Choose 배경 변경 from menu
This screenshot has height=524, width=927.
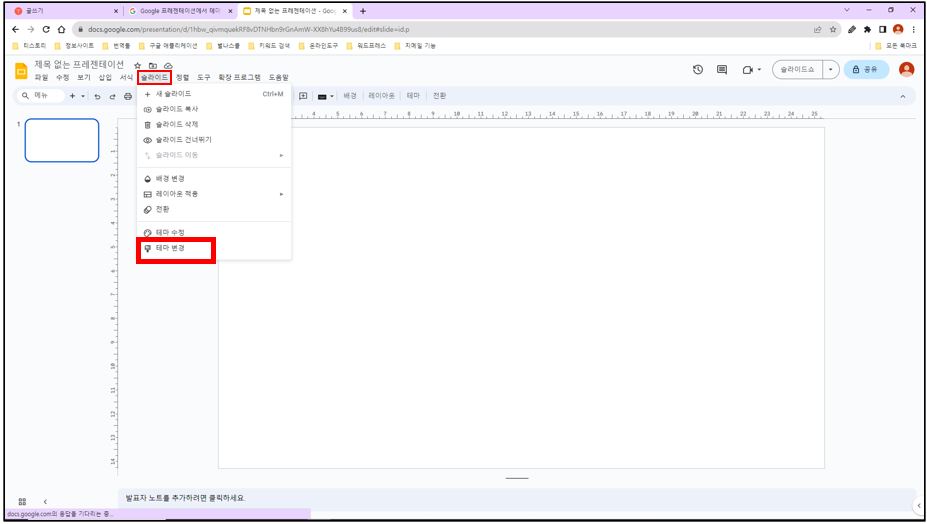click(213, 179)
